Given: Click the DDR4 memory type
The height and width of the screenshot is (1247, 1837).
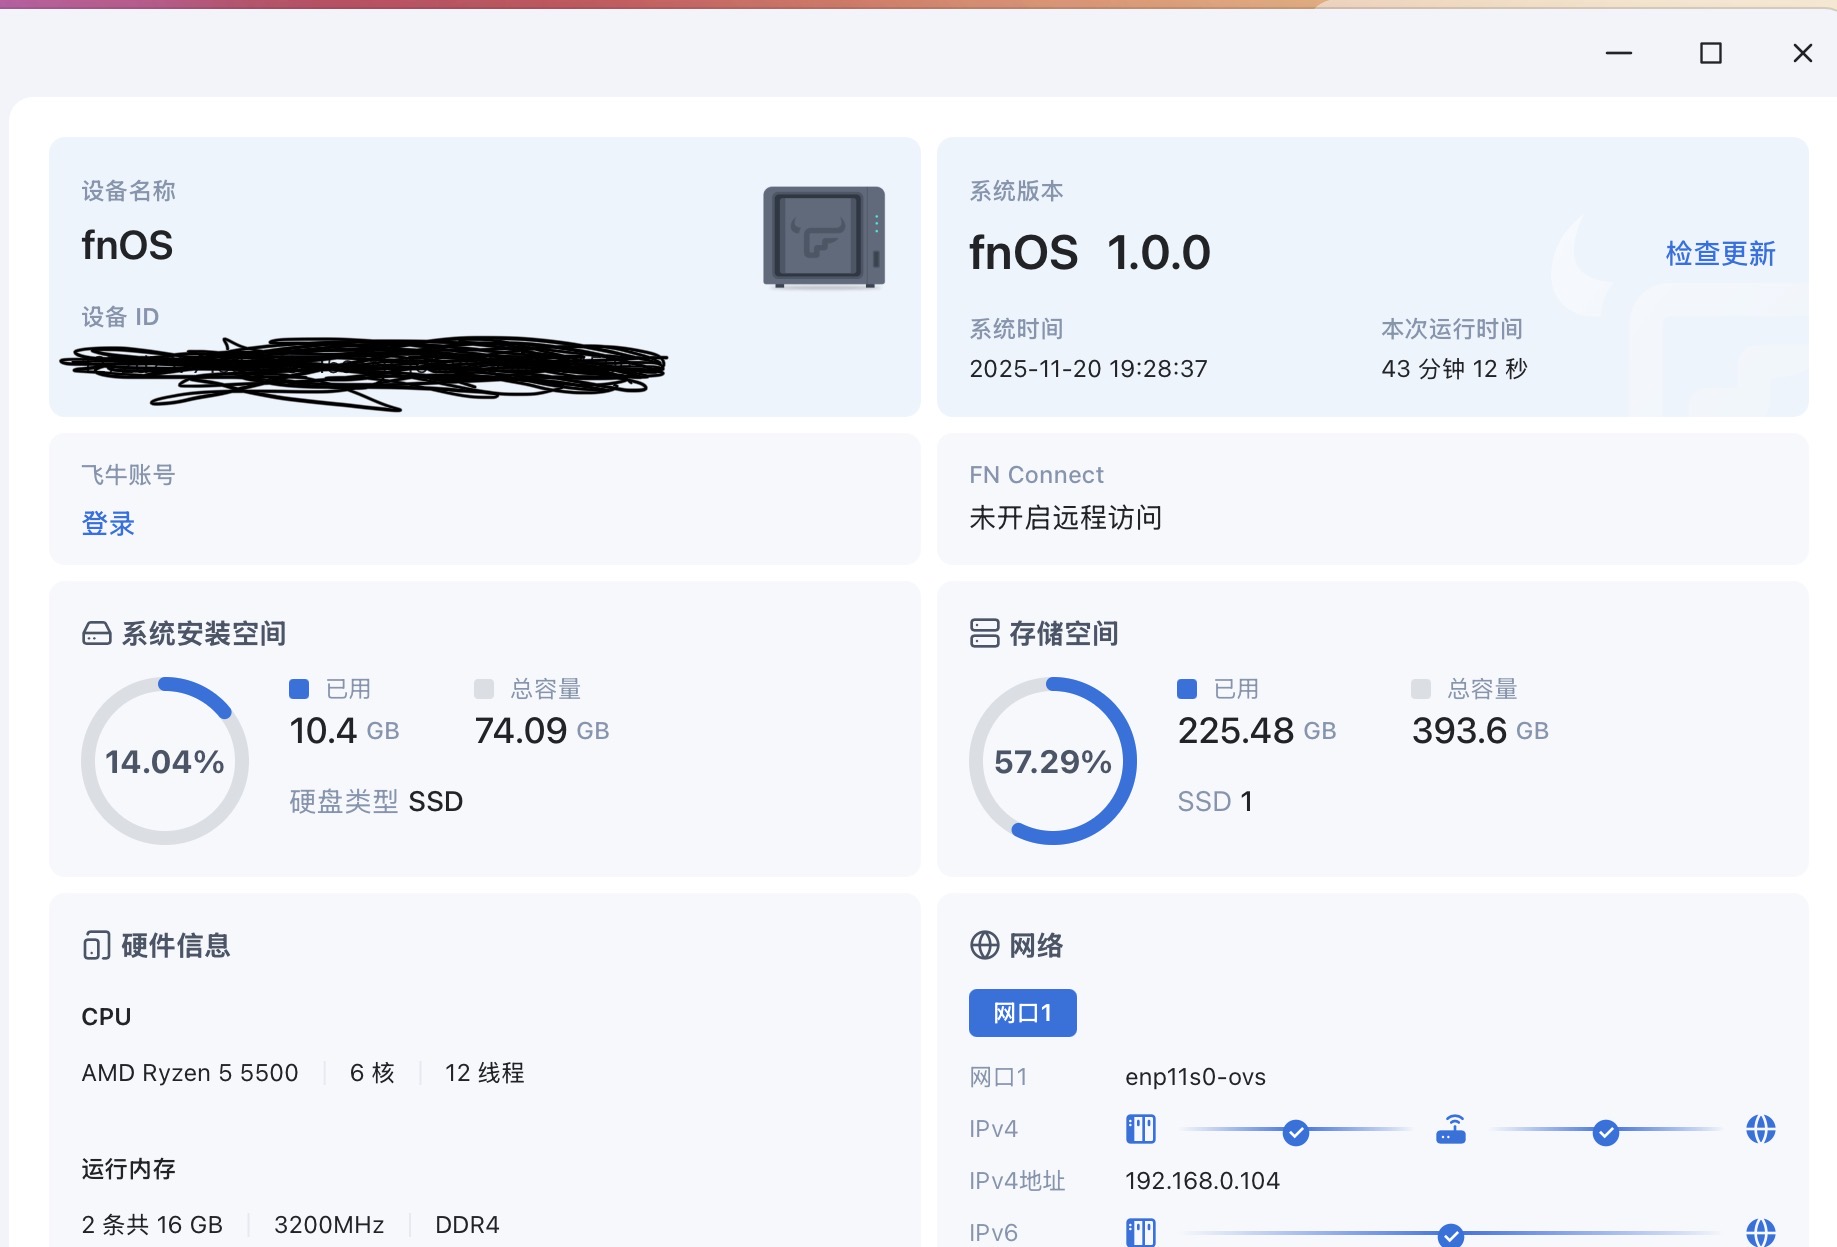Looking at the screenshot, I should 467,1225.
